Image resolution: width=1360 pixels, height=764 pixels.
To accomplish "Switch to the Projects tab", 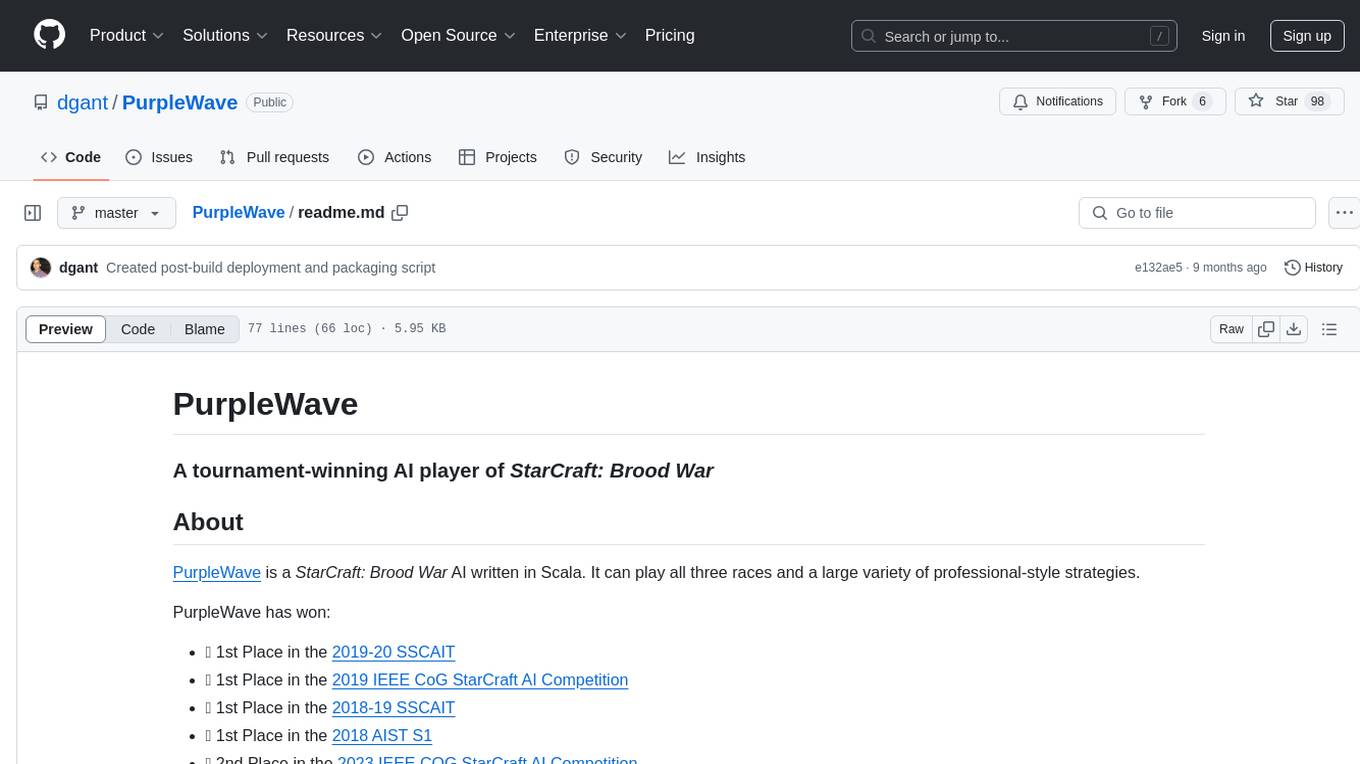I will tap(498, 157).
